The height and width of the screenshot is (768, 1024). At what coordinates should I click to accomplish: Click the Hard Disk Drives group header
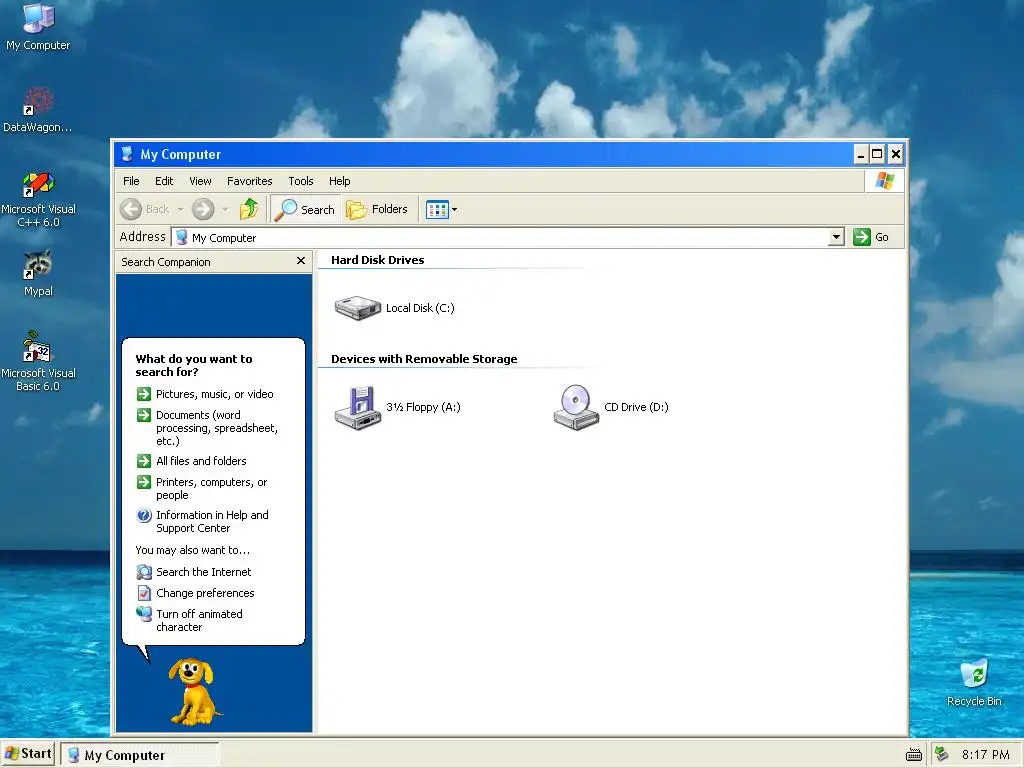point(377,260)
